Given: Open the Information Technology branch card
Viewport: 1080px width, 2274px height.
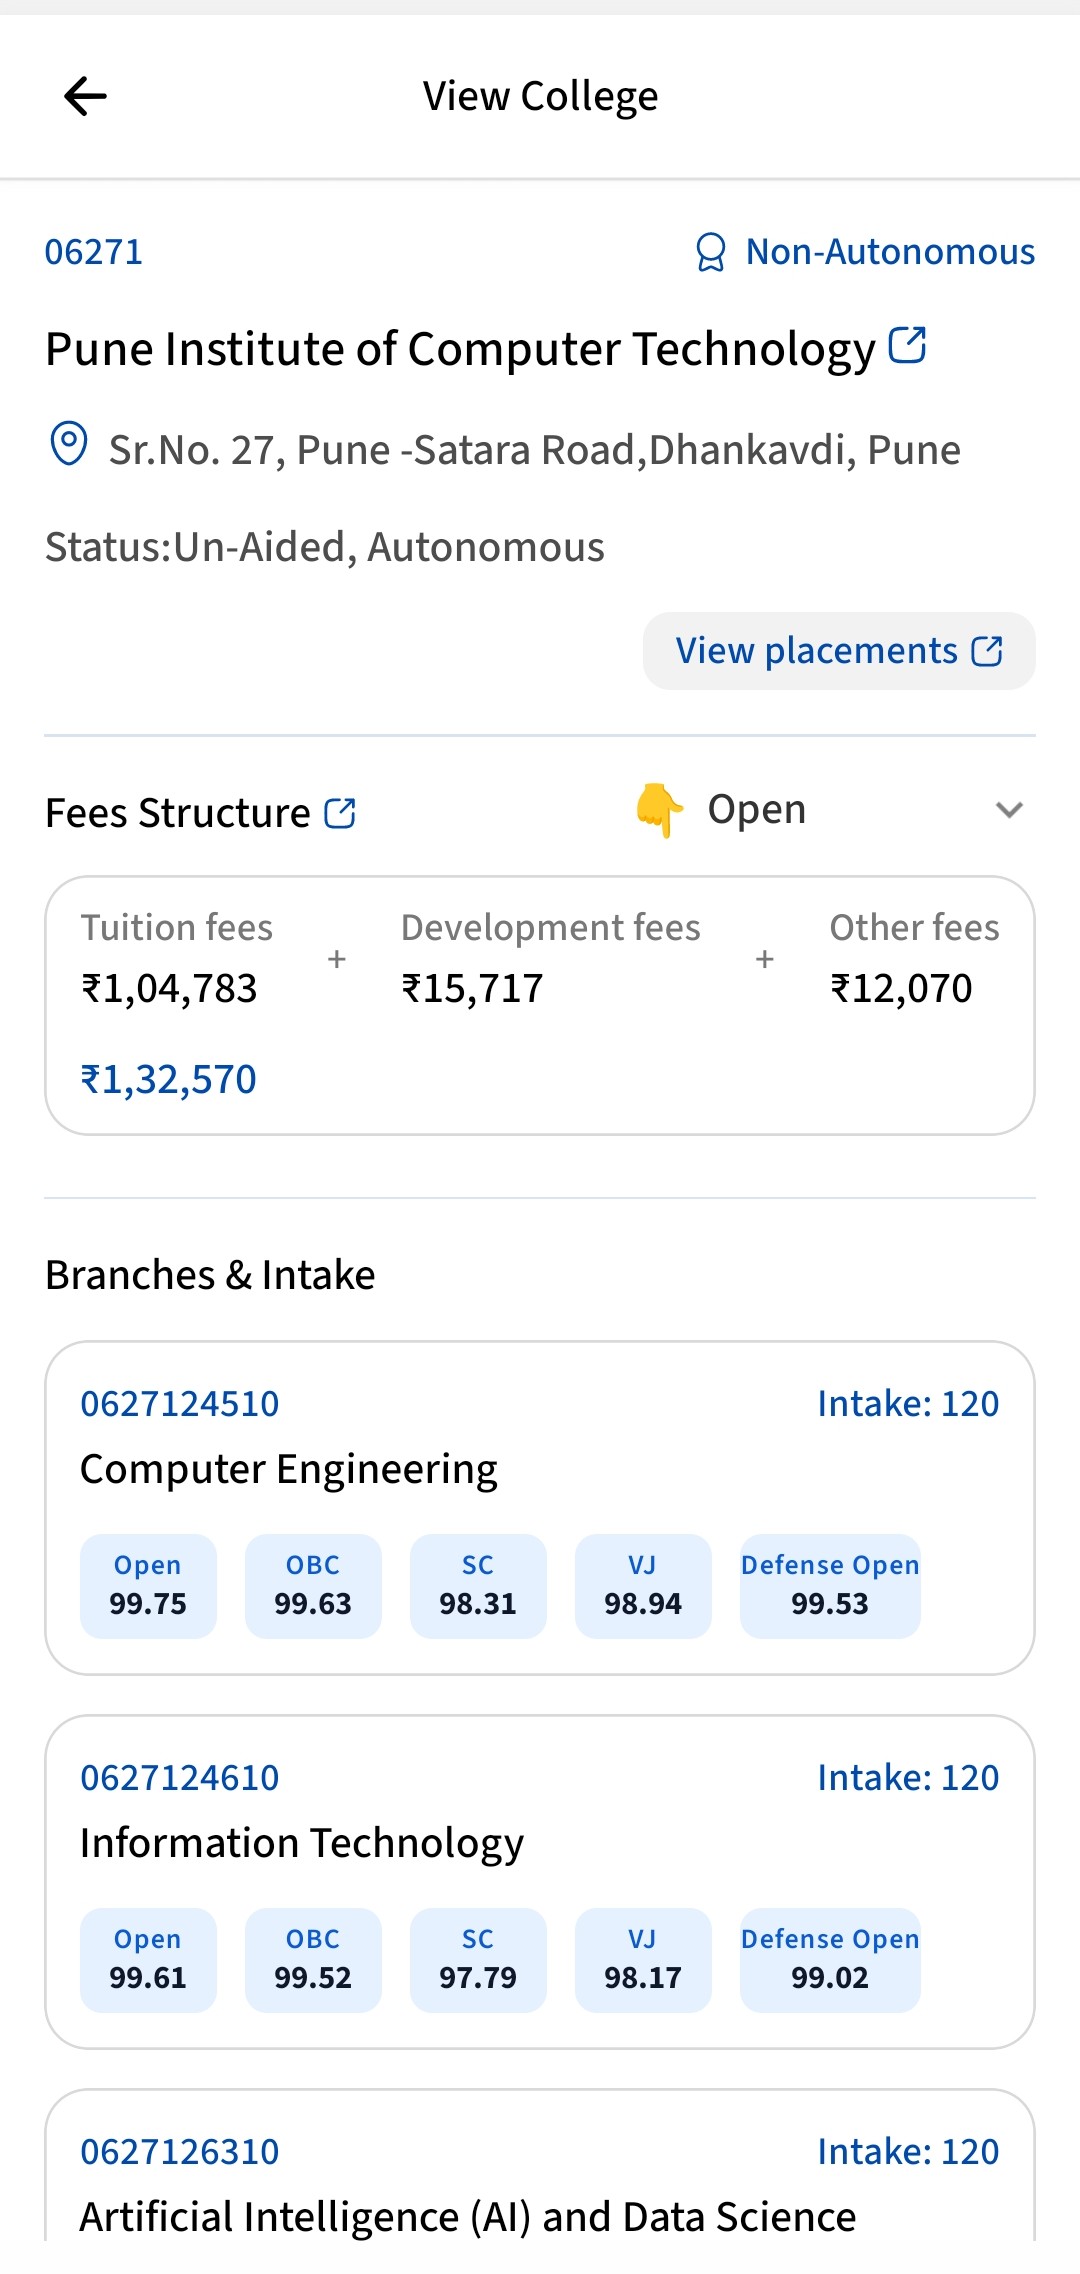Looking at the screenshot, I should (540, 1882).
